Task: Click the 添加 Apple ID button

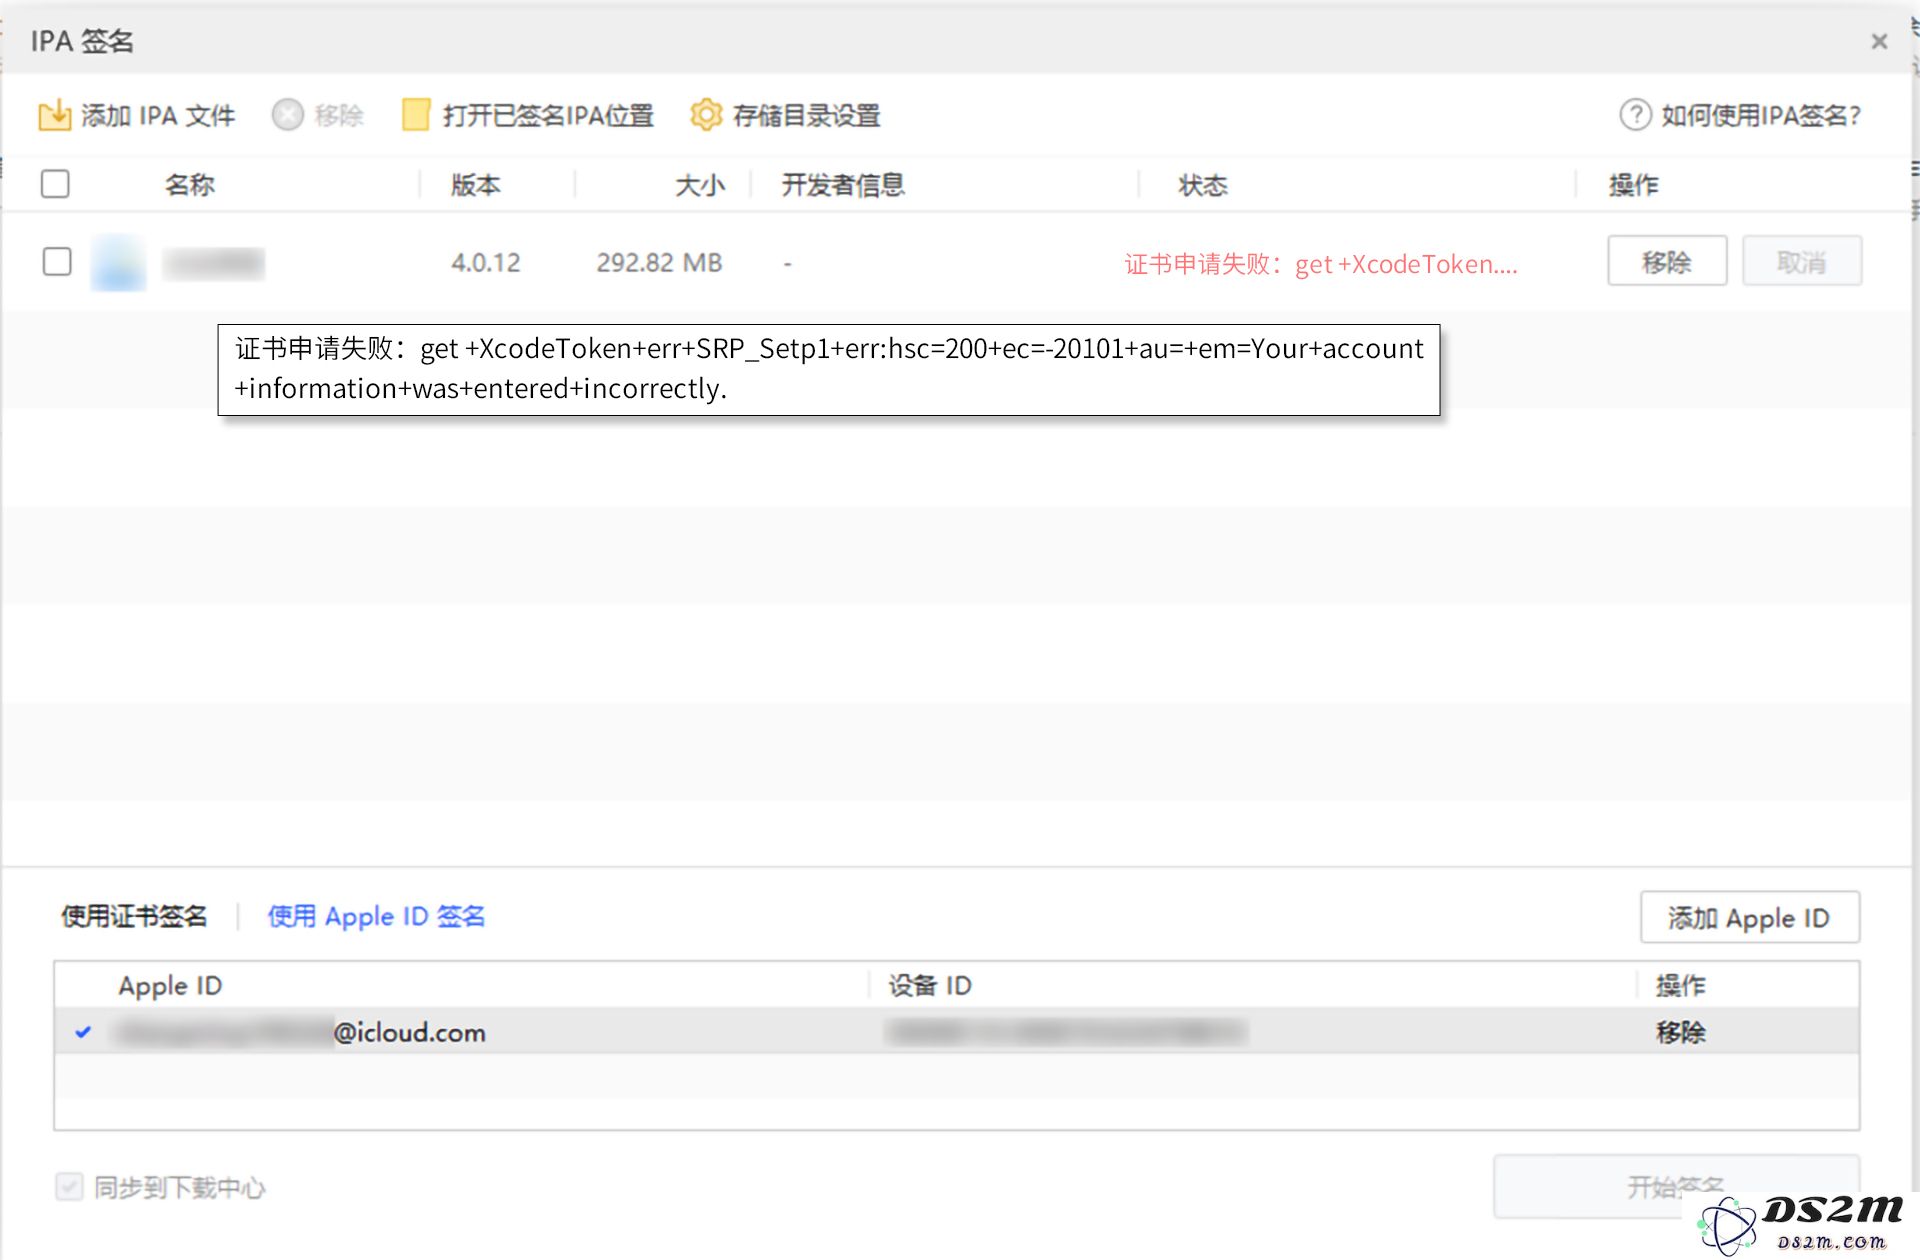Action: [x=1749, y=917]
